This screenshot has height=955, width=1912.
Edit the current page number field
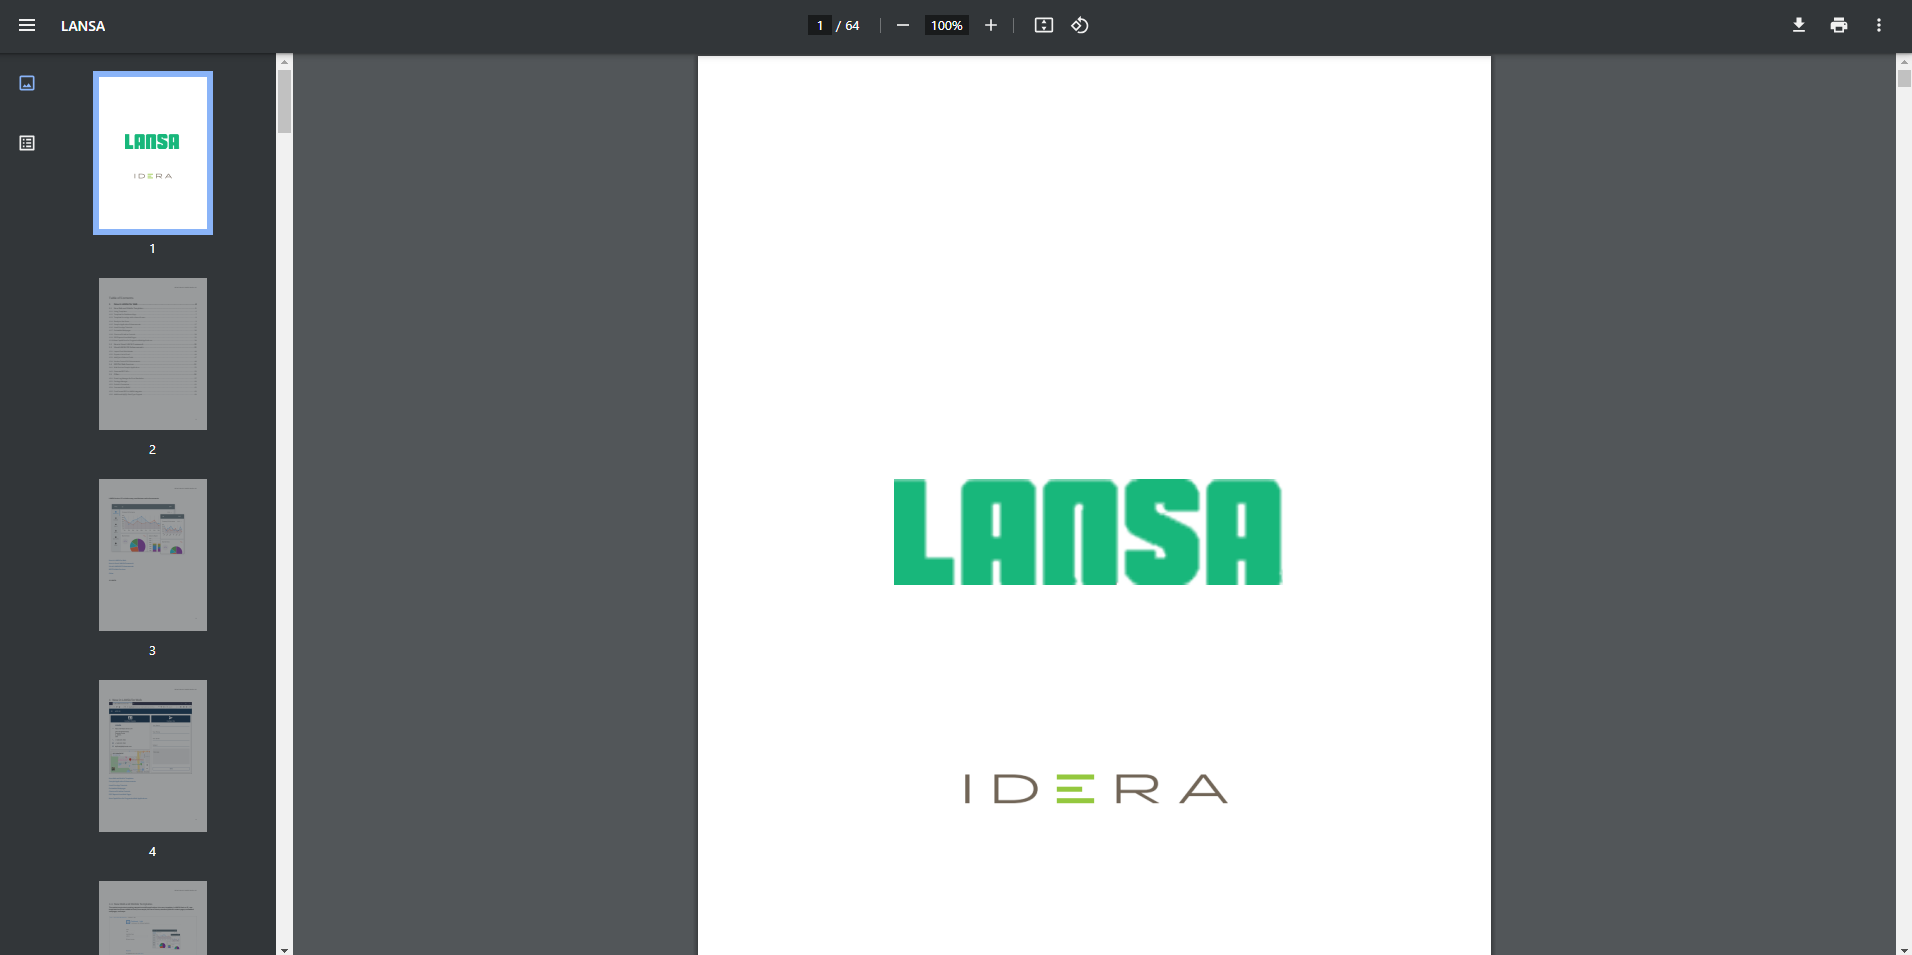click(x=820, y=25)
